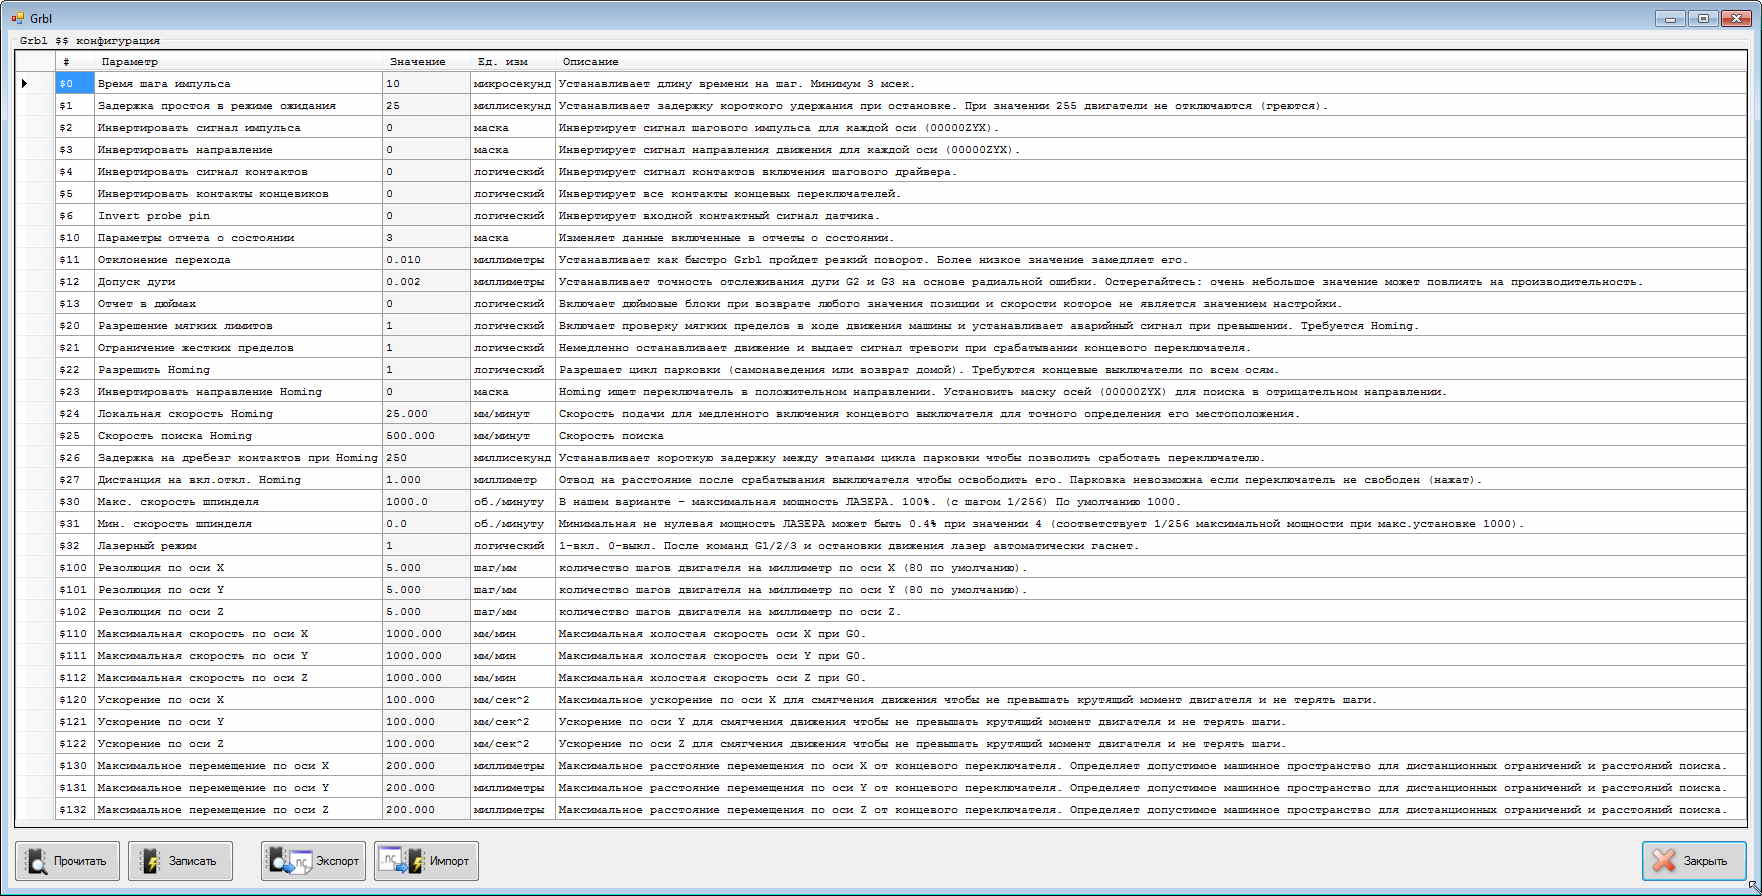Click the Описание column header
Image resolution: width=1762 pixels, height=896 pixels.
click(1150, 62)
